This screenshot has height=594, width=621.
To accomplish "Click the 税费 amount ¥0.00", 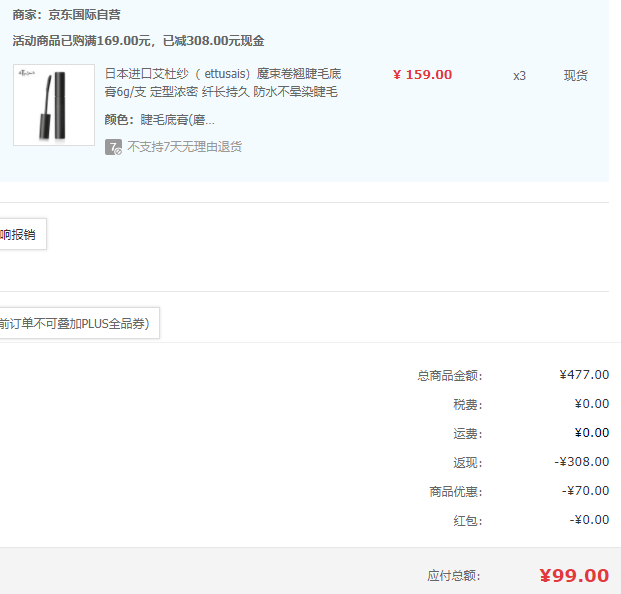I will coord(592,404).
